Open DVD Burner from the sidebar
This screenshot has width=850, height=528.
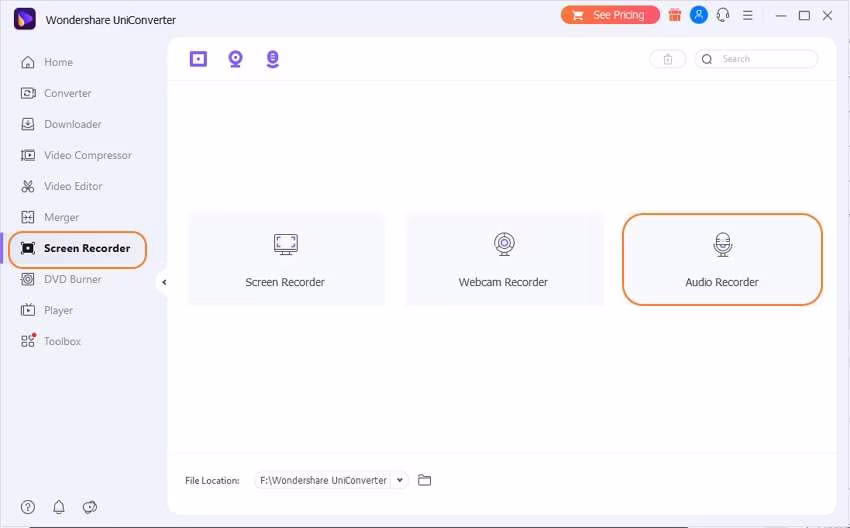61,279
